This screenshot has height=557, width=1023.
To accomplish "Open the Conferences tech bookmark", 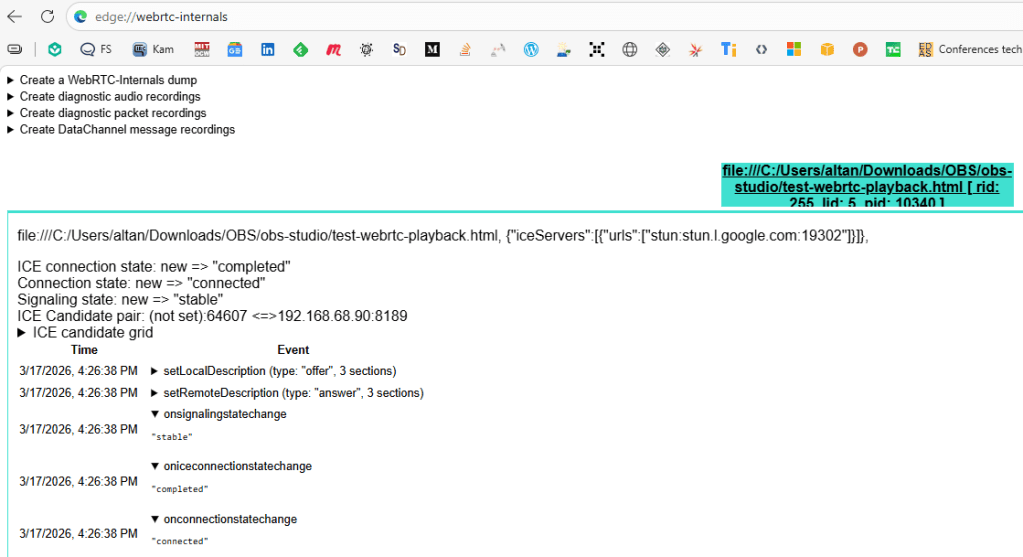I will coord(970,49).
